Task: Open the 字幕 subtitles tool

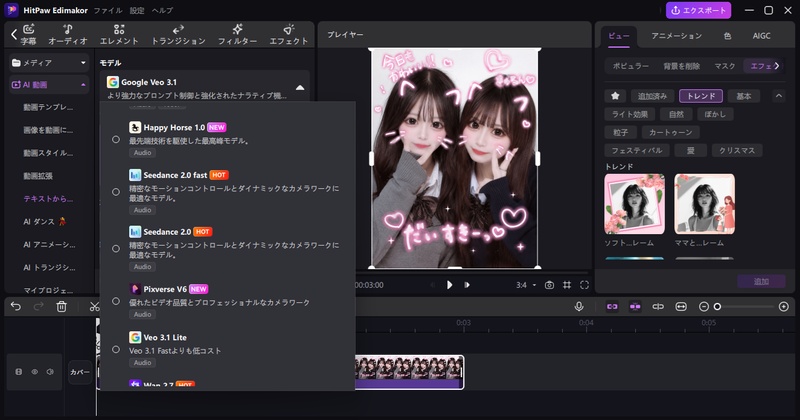Action: (29, 35)
